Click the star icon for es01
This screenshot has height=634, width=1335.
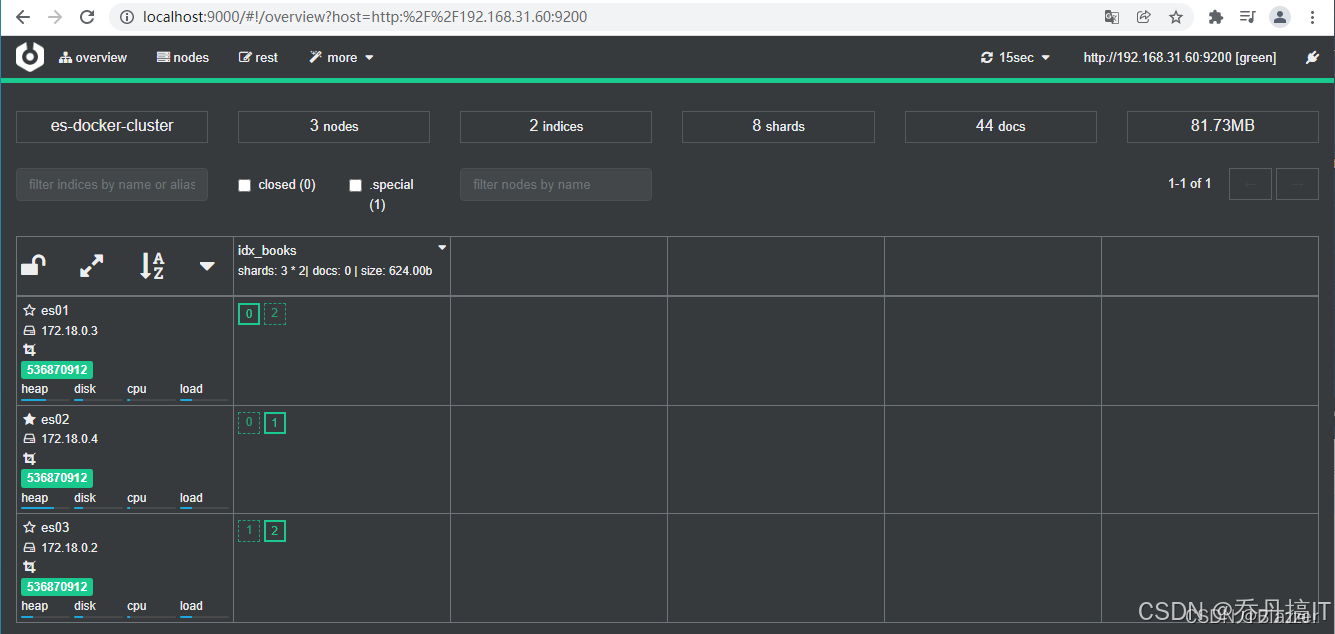[29, 311]
